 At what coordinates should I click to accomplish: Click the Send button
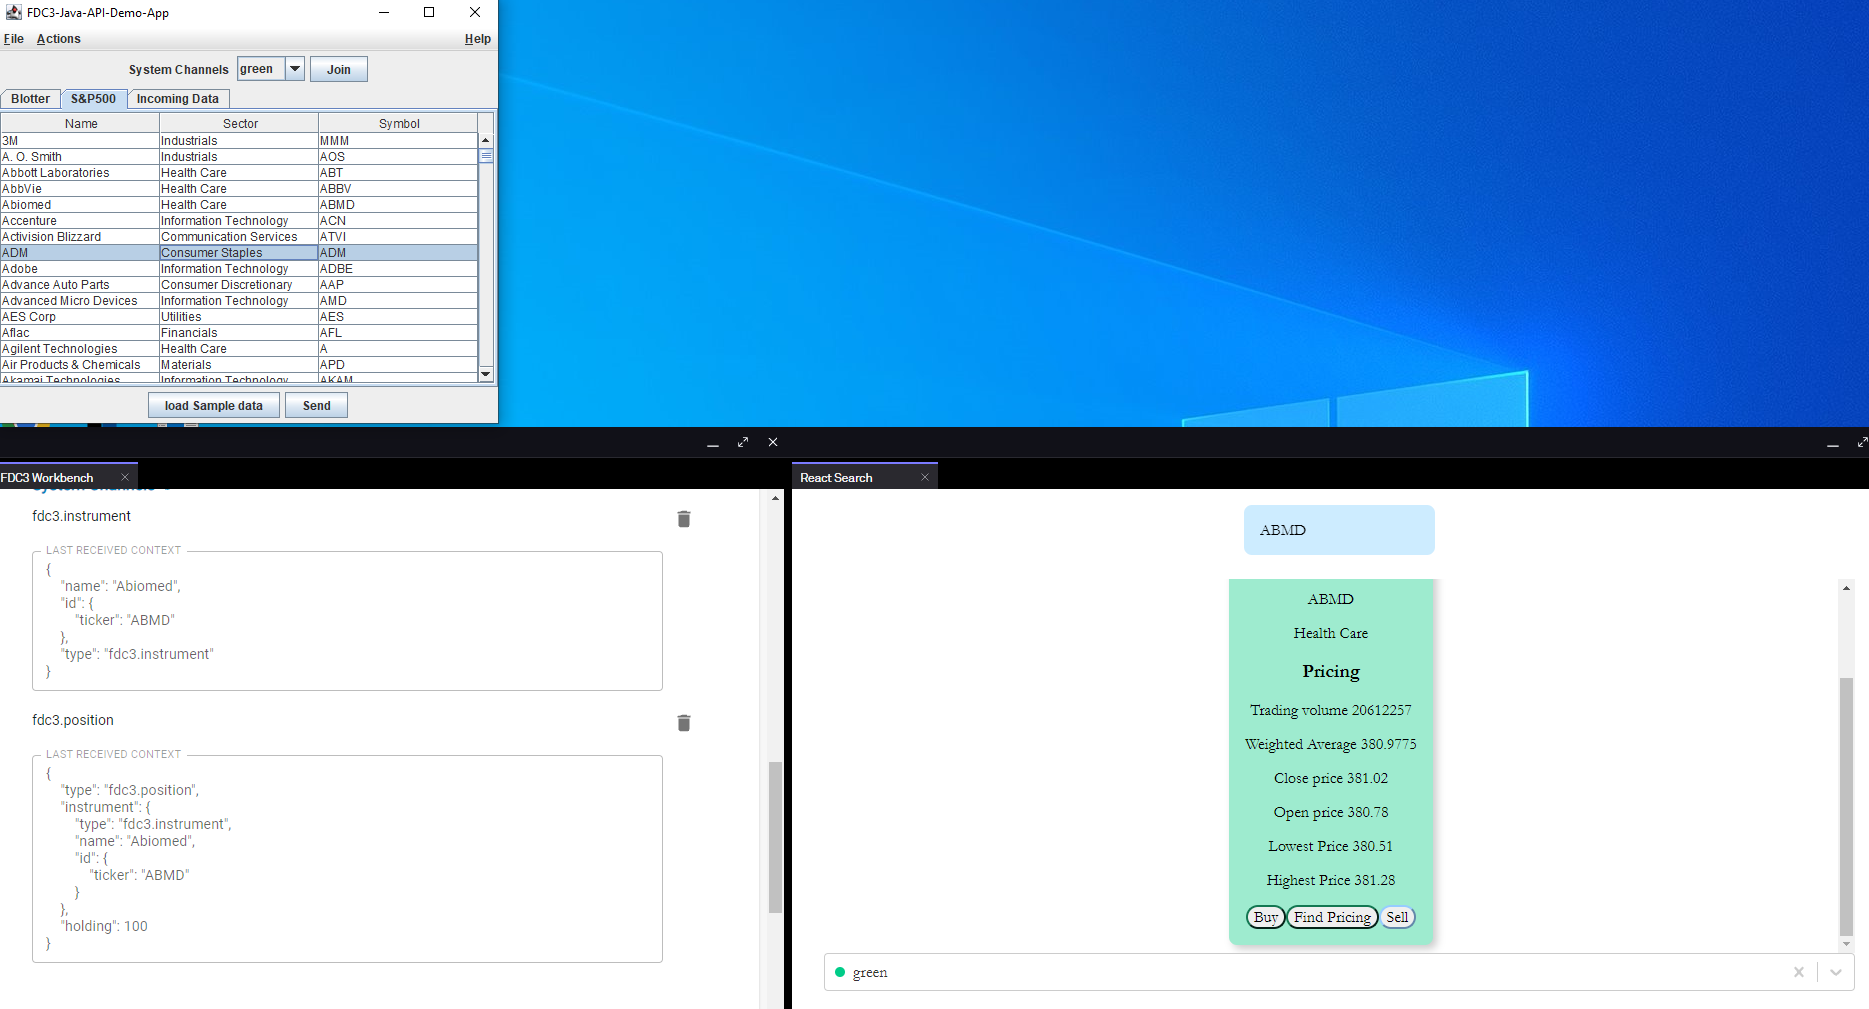coord(317,405)
